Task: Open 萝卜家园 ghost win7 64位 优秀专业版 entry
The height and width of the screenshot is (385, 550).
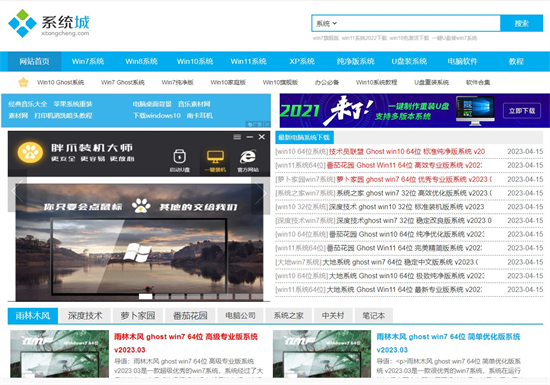Action: [x=414, y=179]
